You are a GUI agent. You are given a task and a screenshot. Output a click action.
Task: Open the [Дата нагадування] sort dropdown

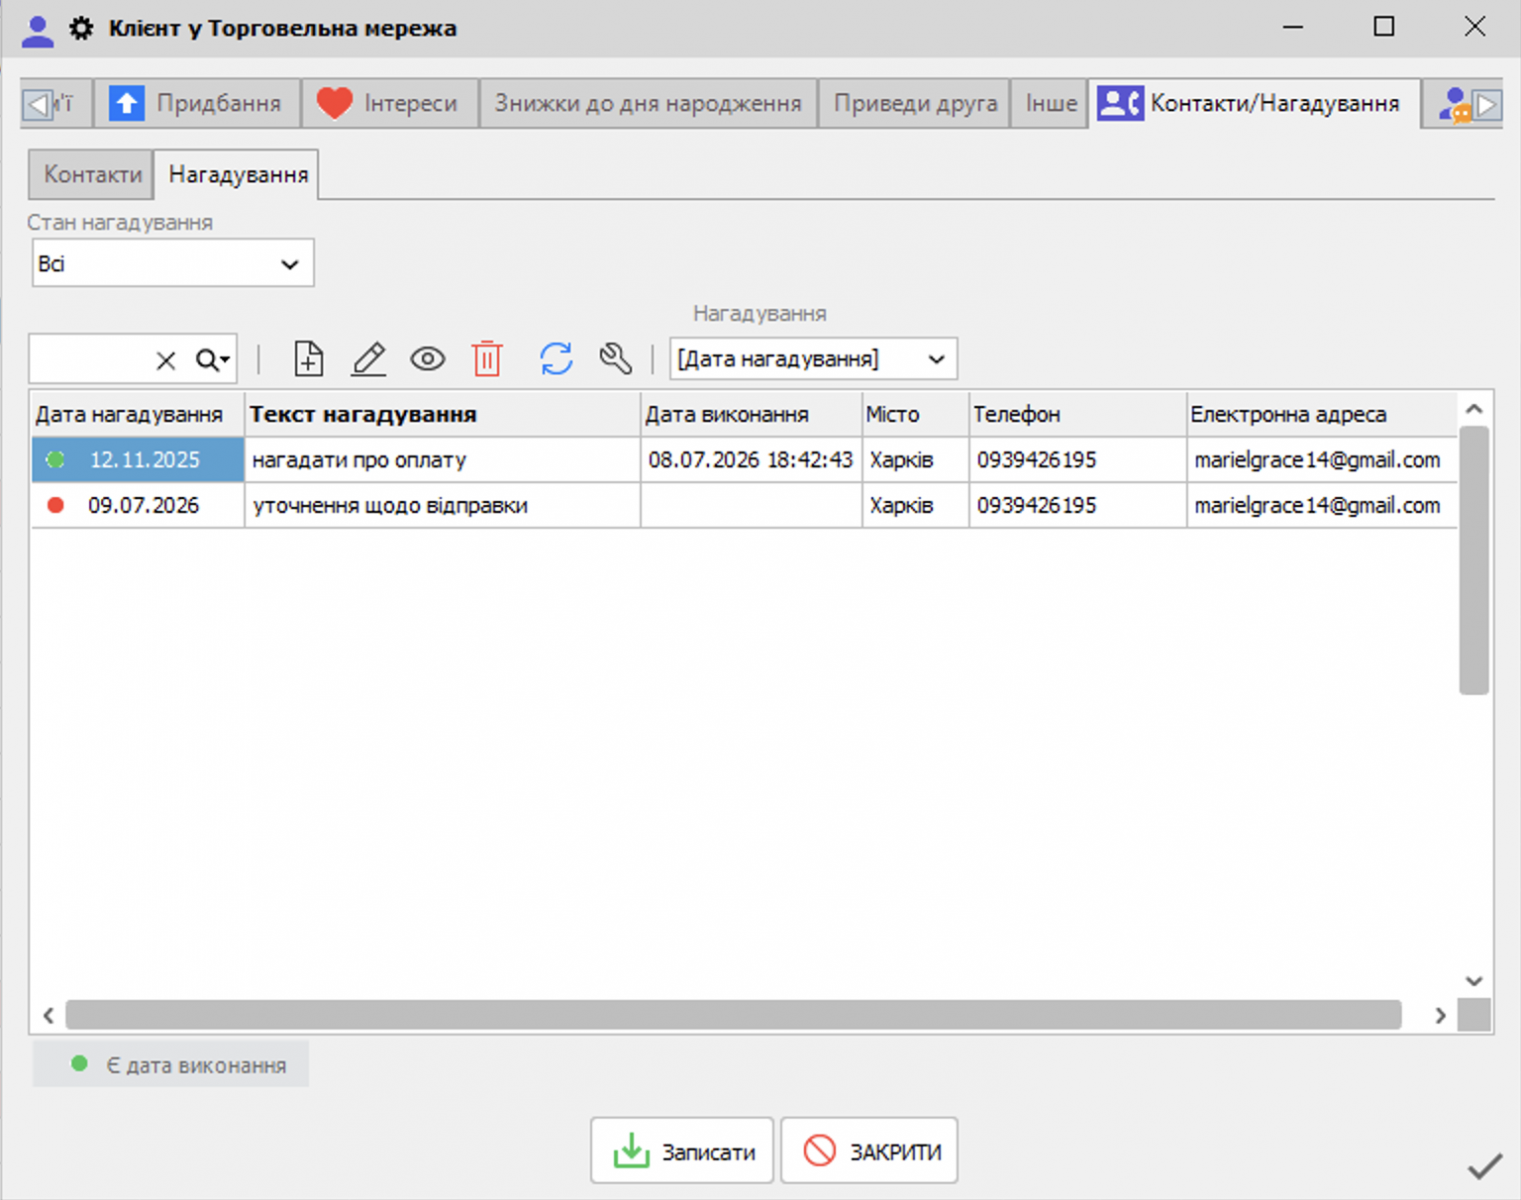(x=813, y=358)
